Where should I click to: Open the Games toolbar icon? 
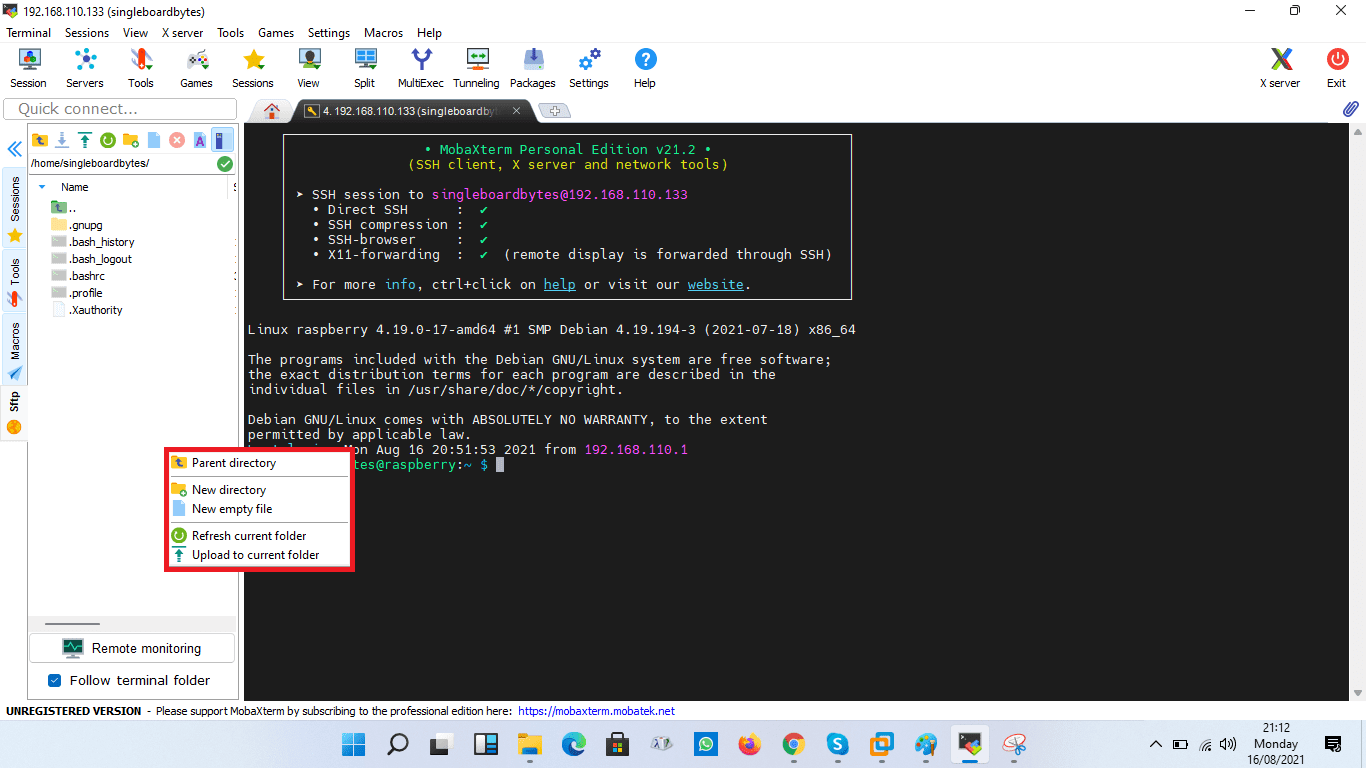coord(197,68)
